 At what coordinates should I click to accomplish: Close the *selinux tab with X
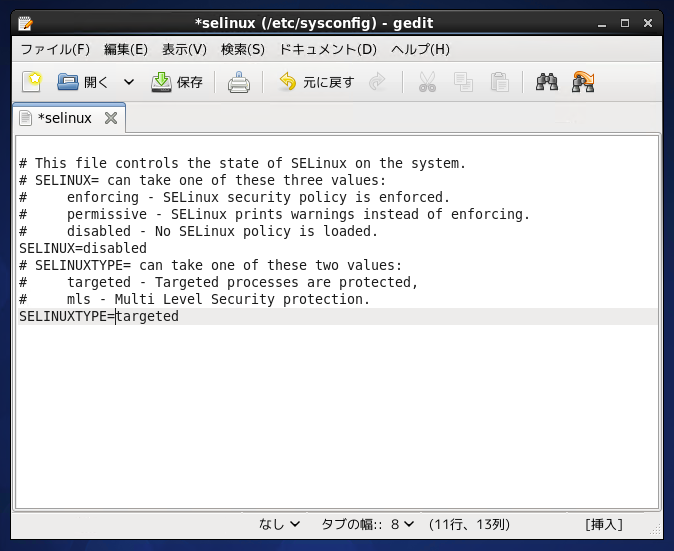[x=111, y=118]
